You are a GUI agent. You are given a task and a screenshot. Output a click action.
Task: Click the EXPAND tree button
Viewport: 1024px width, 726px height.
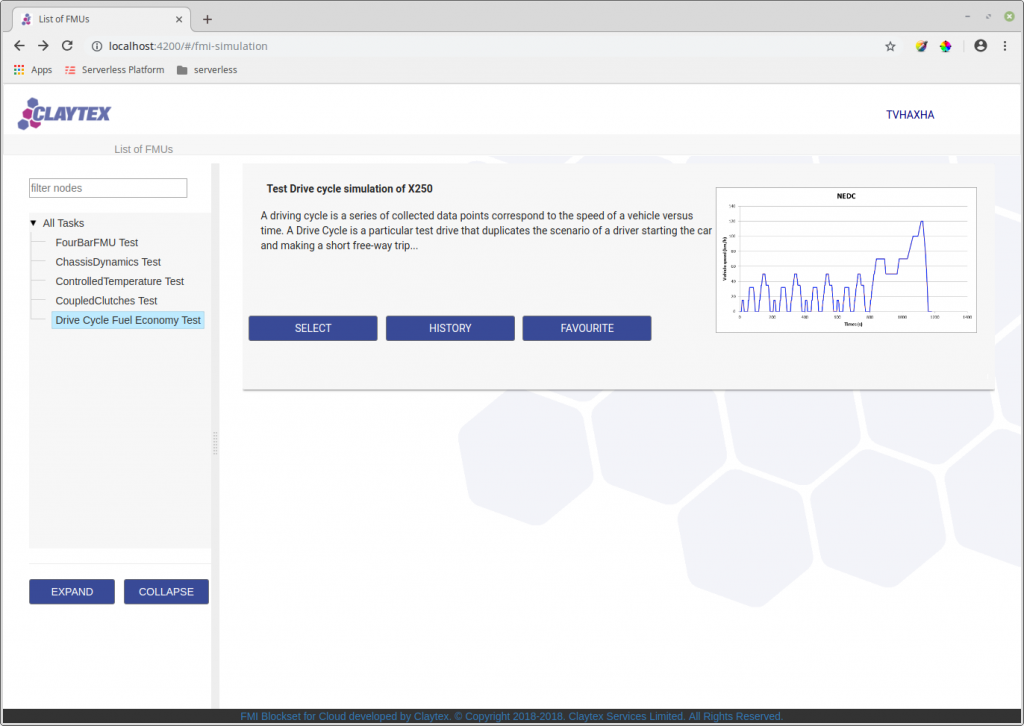[x=72, y=592]
